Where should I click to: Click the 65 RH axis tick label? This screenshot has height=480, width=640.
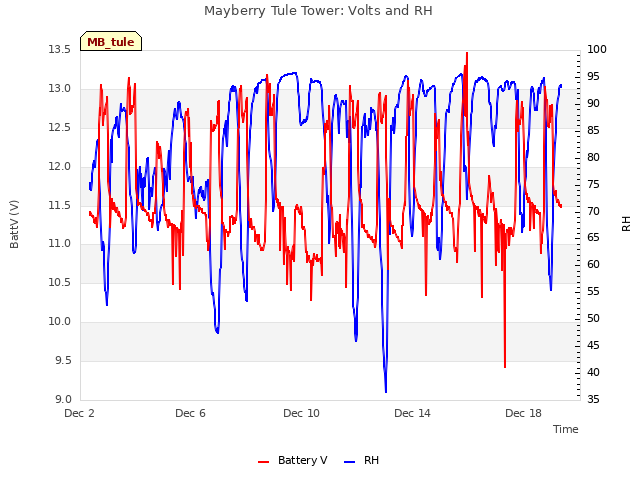pos(593,238)
